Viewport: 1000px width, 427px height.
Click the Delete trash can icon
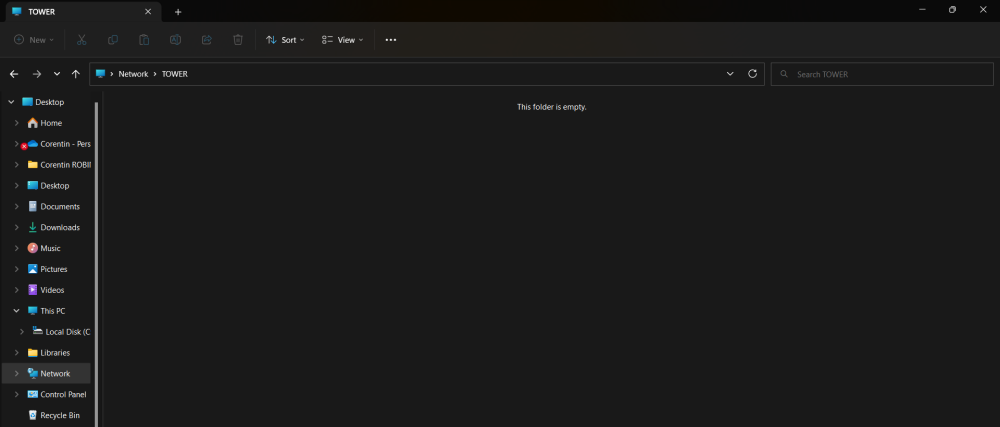click(x=238, y=40)
